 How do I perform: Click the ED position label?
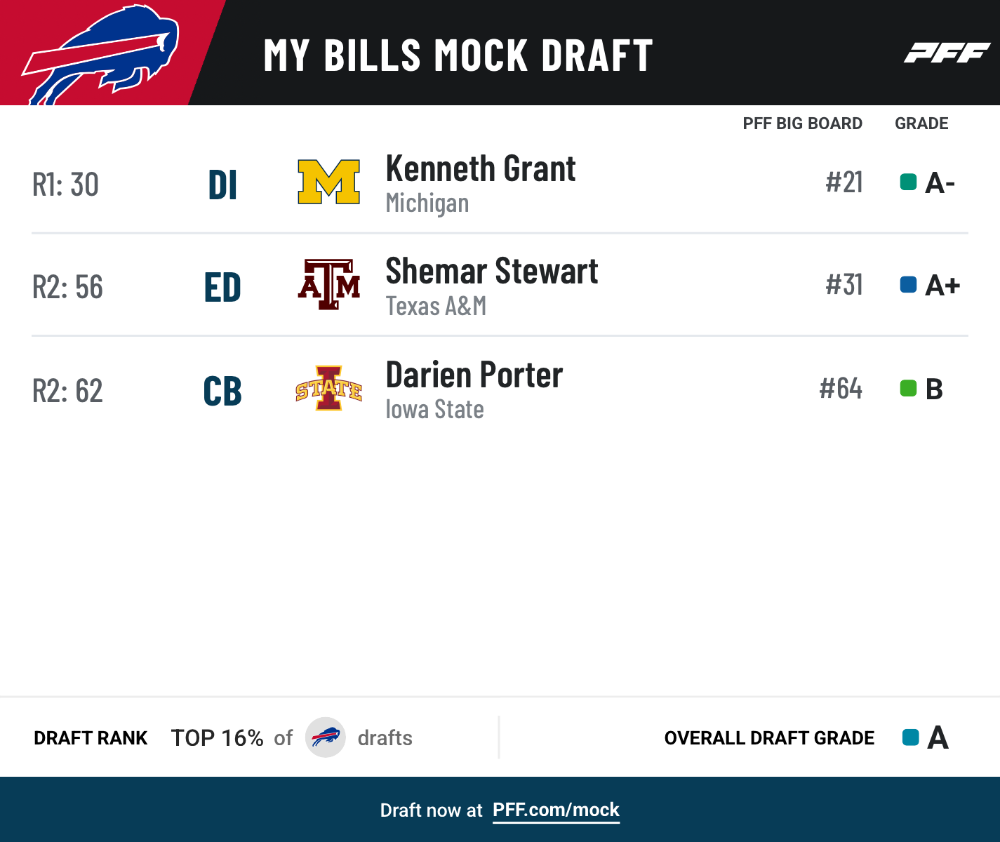pos(223,288)
